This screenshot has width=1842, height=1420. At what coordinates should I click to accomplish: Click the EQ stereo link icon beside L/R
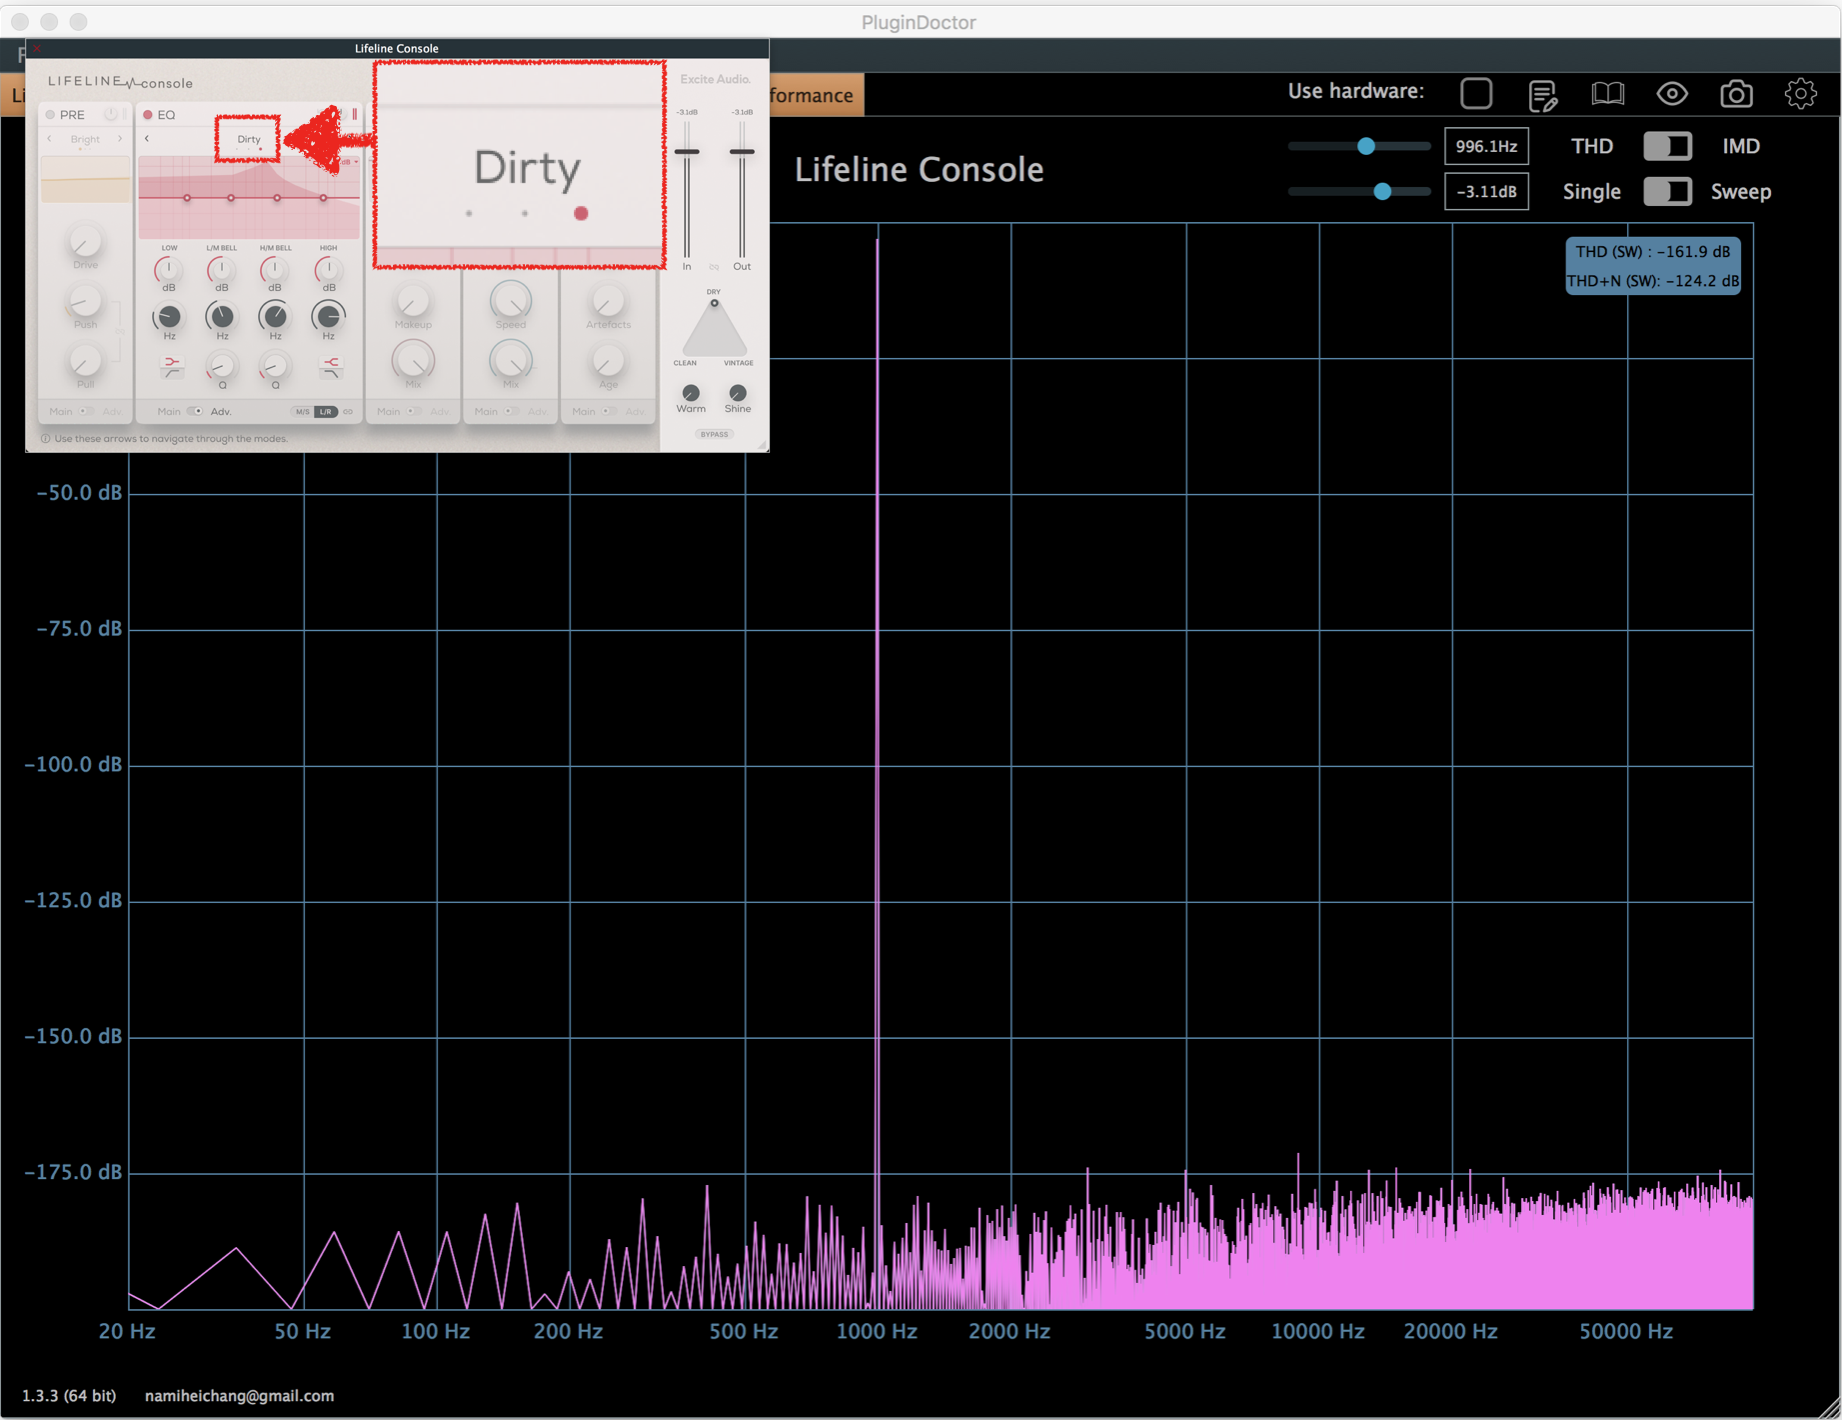[x=348, y=412]
